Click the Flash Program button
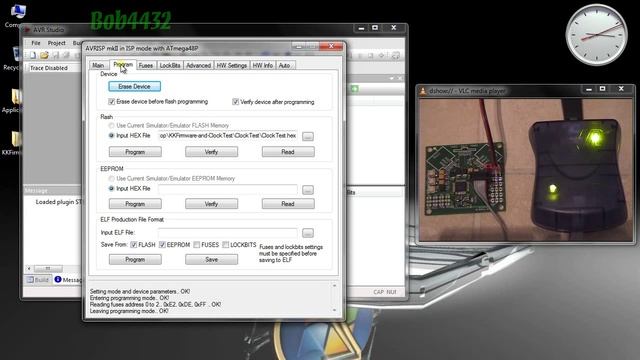This screenshot has width=640, height=360. (135, 152)
